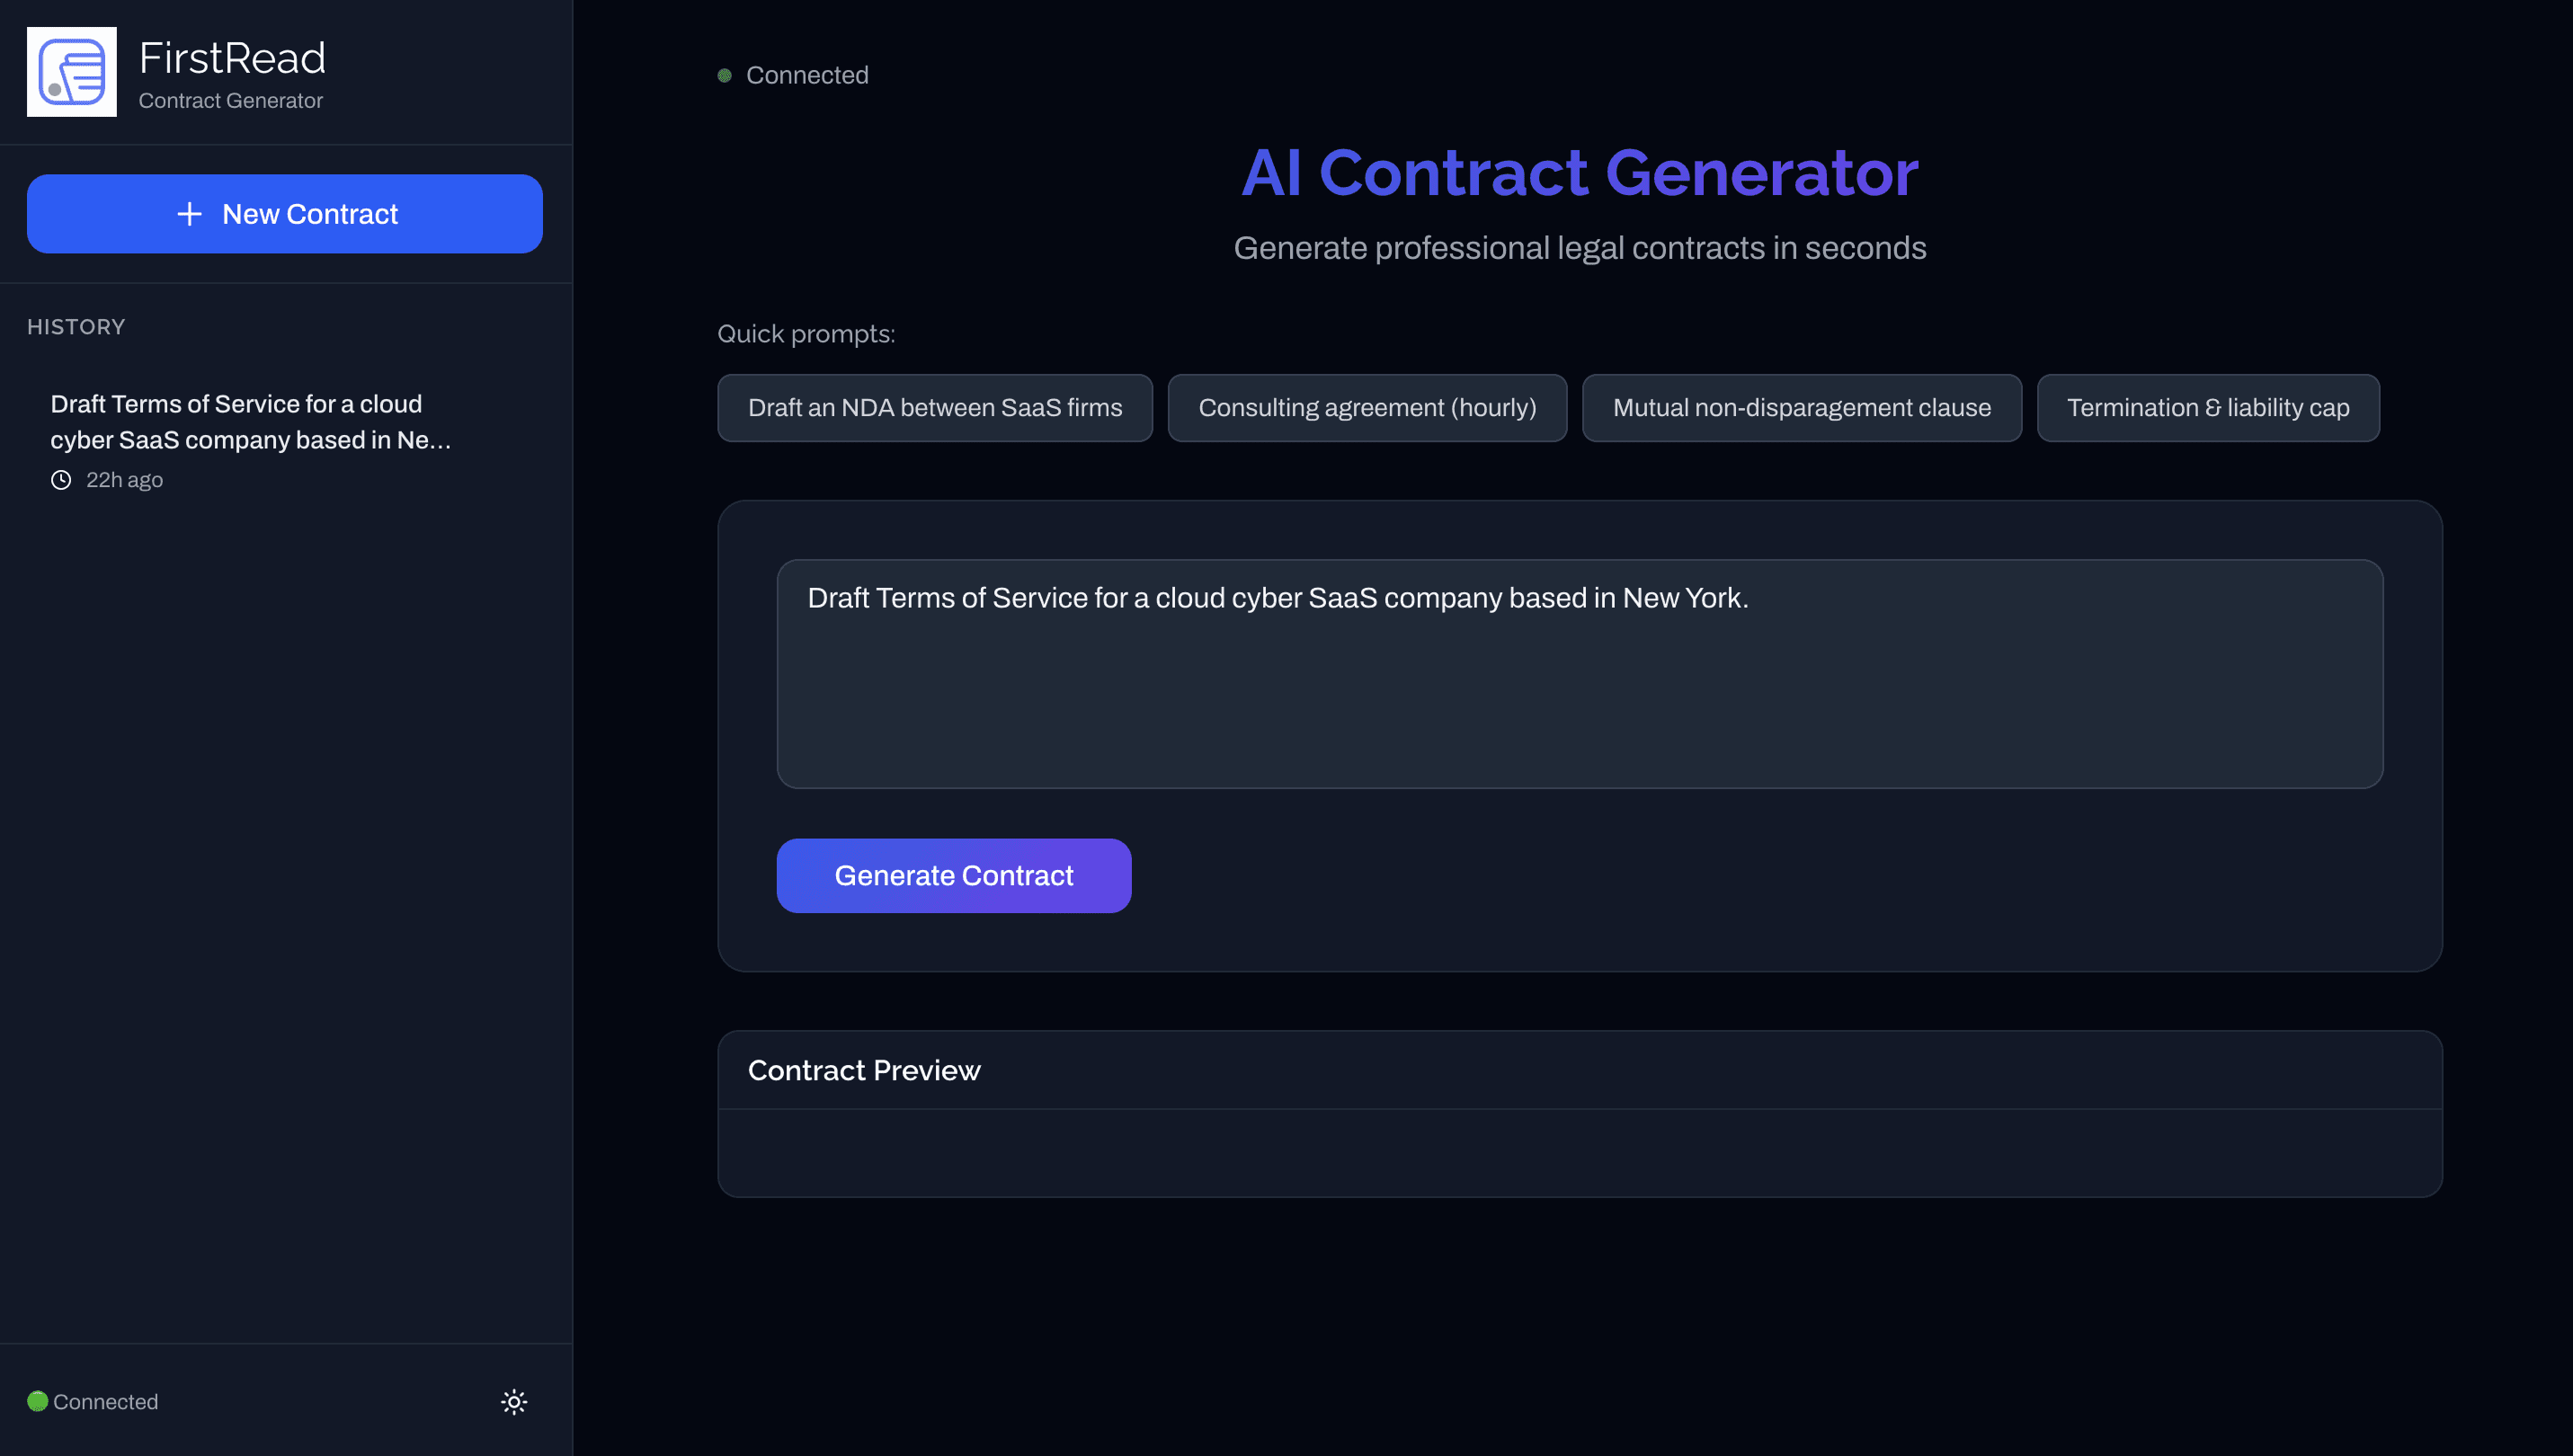This screenshot has height=1456, width=2573.
Task: Choose the Consulting agreement (hourly) quick prompt
Action: point(1367,408)
